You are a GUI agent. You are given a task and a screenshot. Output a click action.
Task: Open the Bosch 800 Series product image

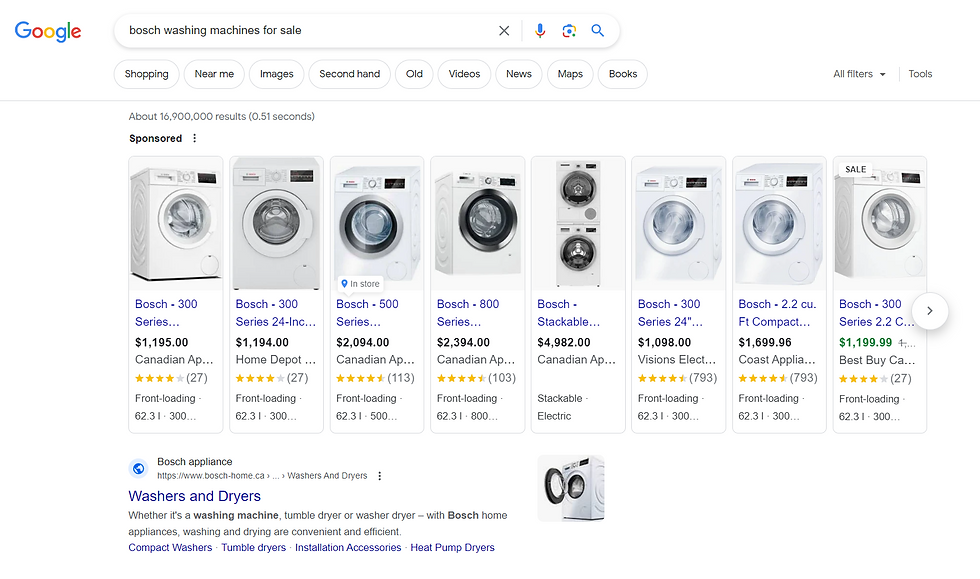478,223
